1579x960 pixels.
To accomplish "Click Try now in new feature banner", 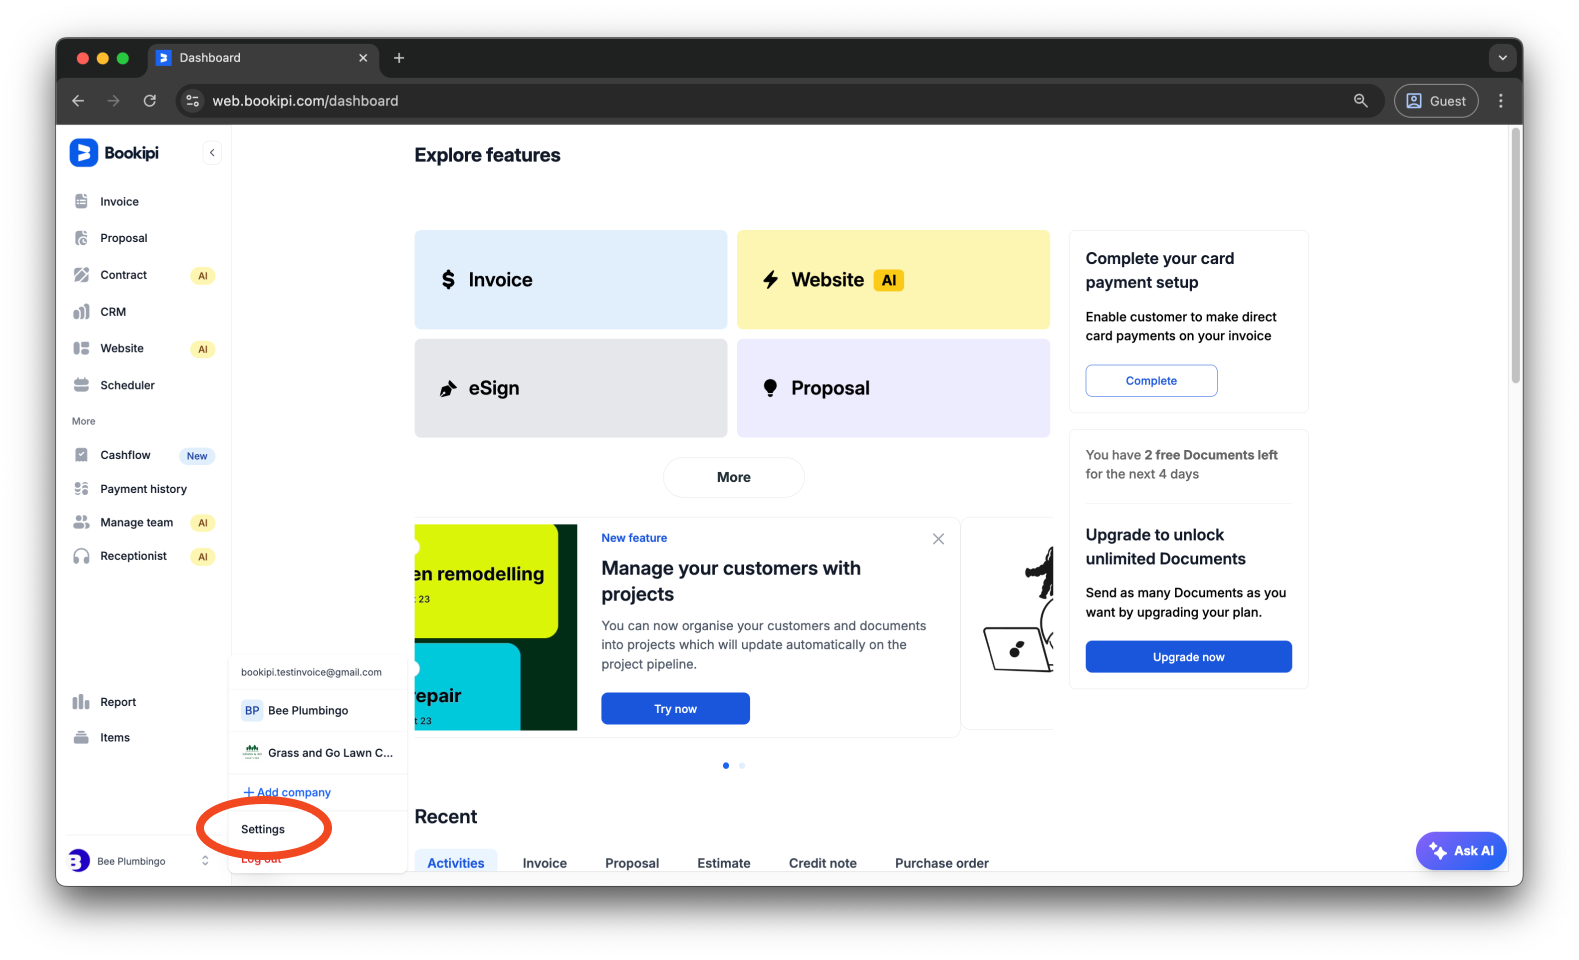I will point(675,709).
